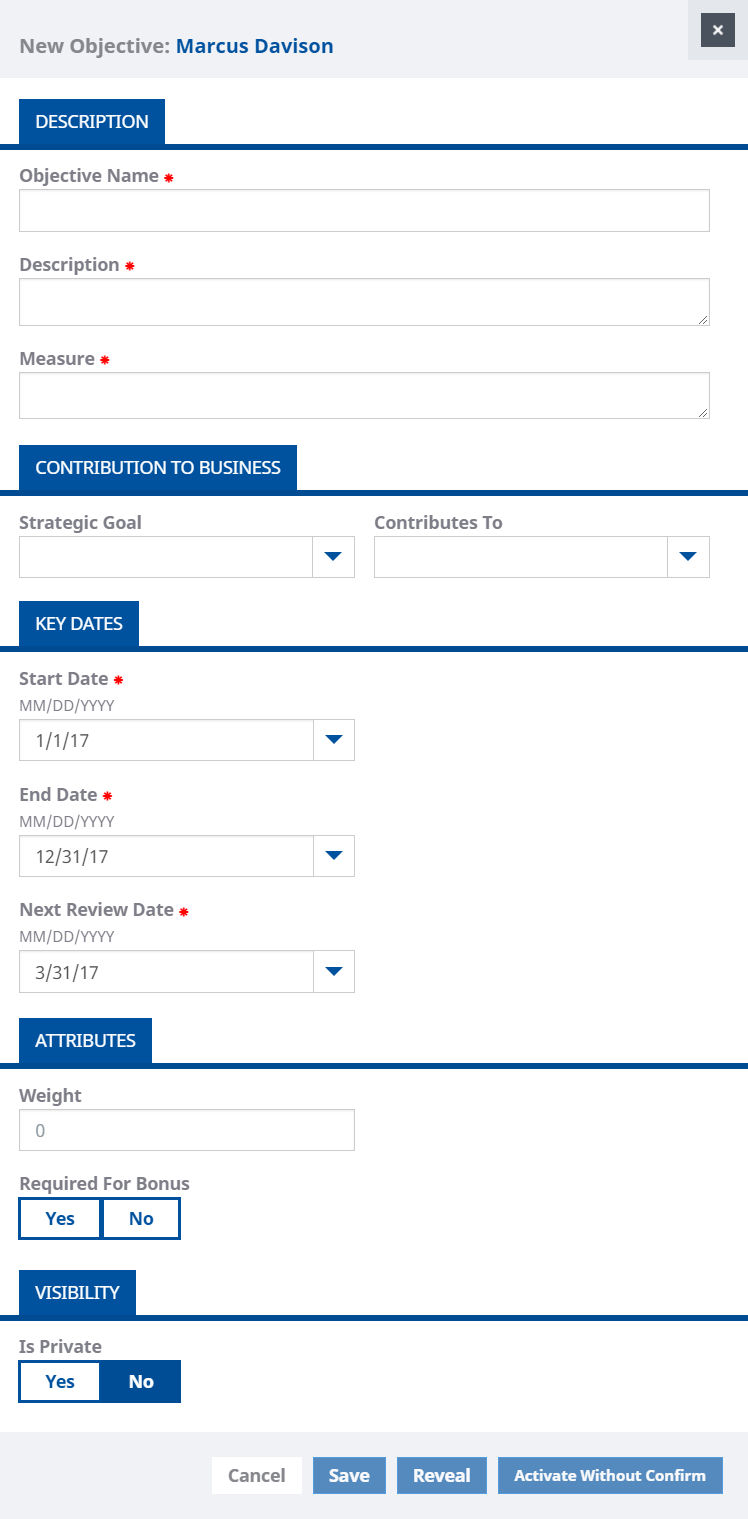748x1519 pixels.
Task: Set Required For Bonus to No
Action: [x=141, y=1219]
